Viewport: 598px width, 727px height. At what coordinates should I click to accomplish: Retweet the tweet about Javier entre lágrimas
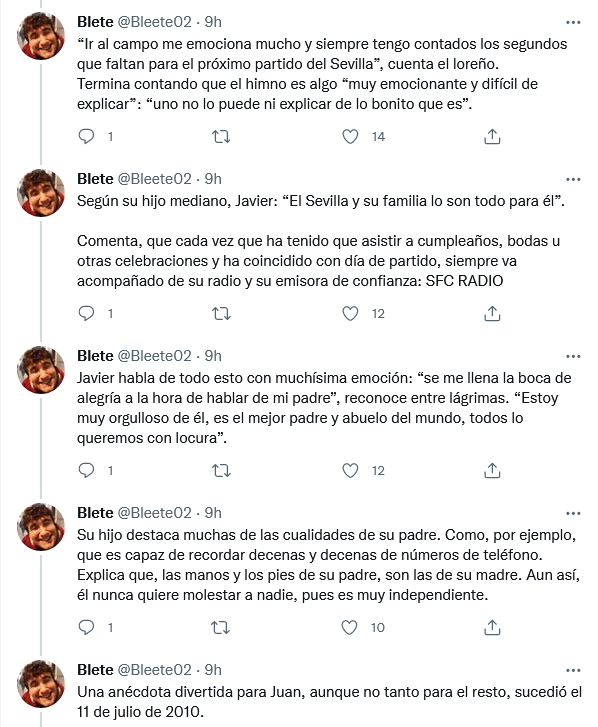pyautogui.click(x=221, y=471)
